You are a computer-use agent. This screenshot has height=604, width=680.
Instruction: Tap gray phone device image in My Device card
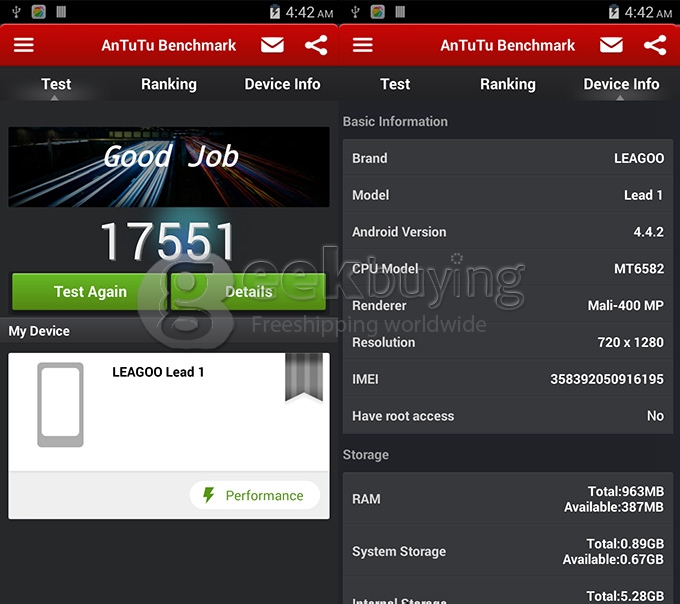coord(60,405)
